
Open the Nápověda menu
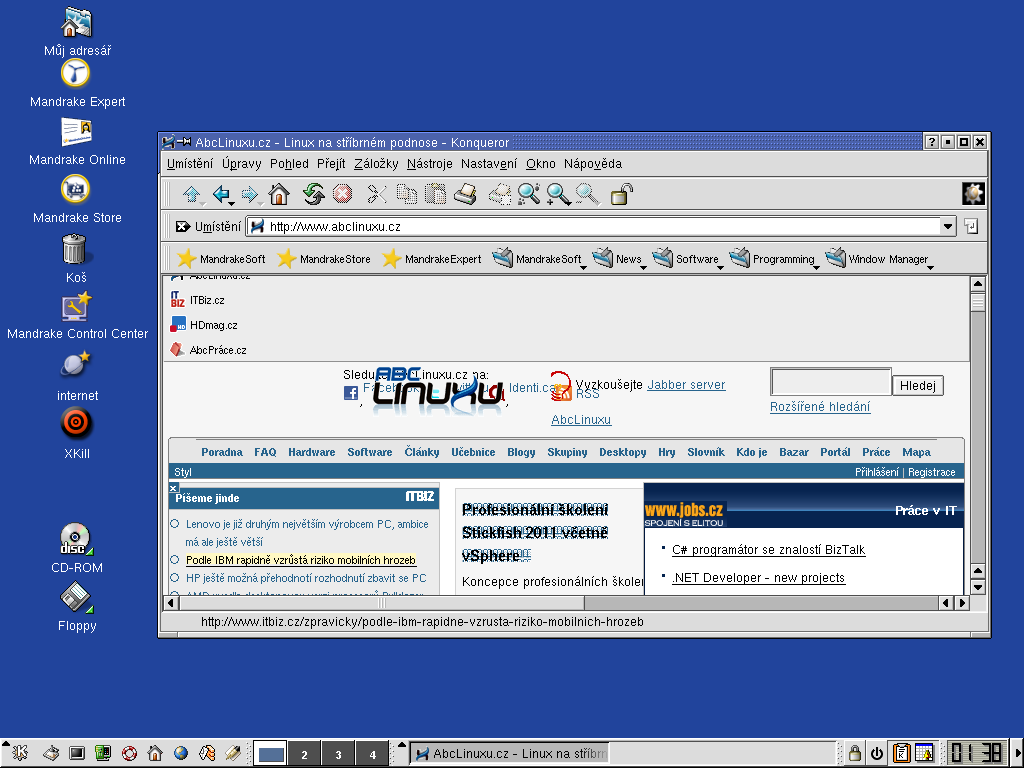[593, 164]
